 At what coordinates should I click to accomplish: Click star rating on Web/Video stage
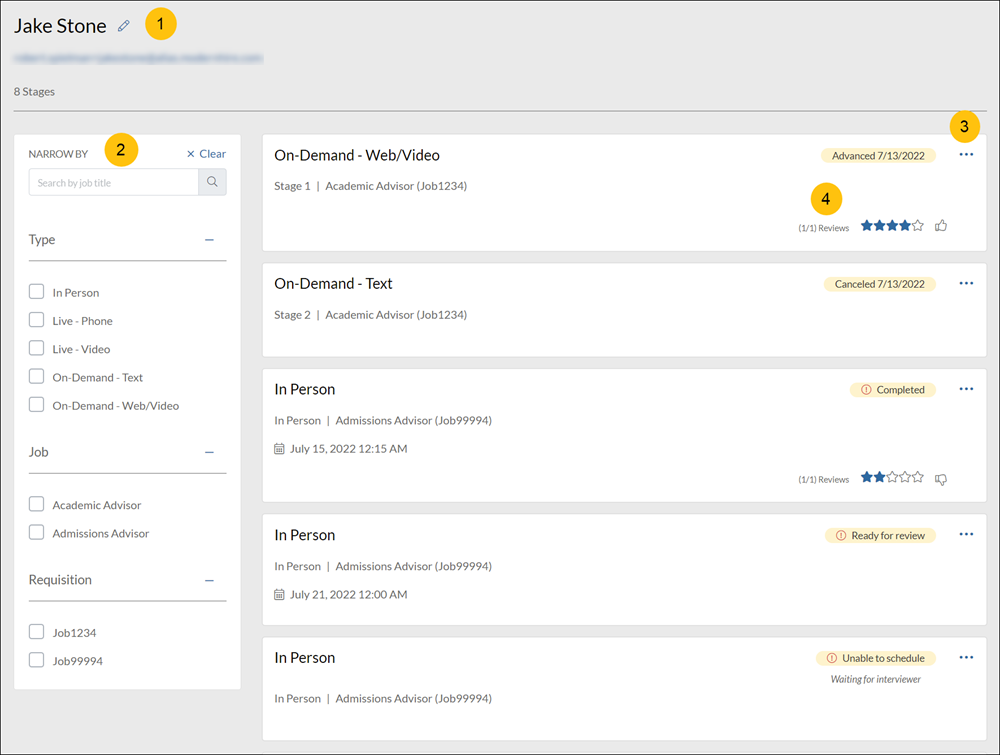pos(891,226)
